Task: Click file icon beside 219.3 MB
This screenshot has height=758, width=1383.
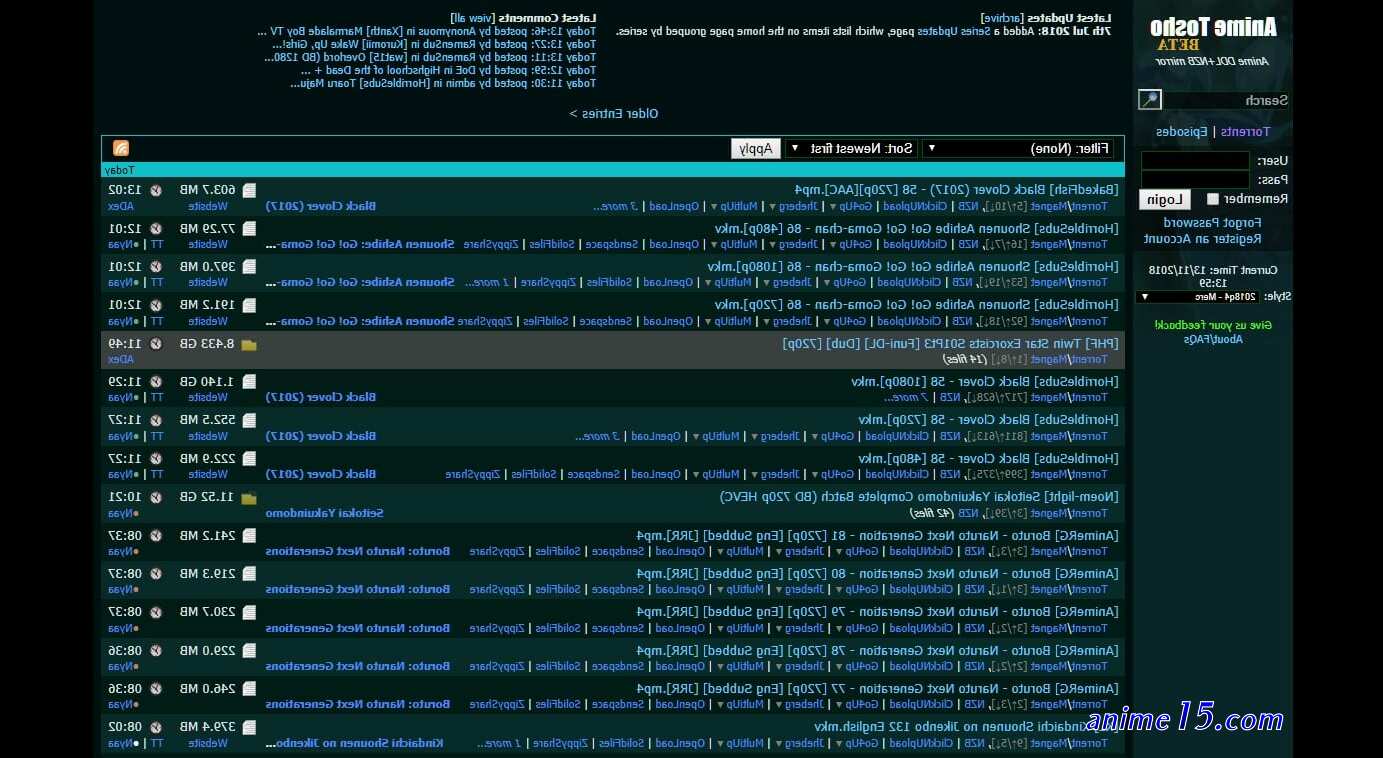Action: [249, 574]
